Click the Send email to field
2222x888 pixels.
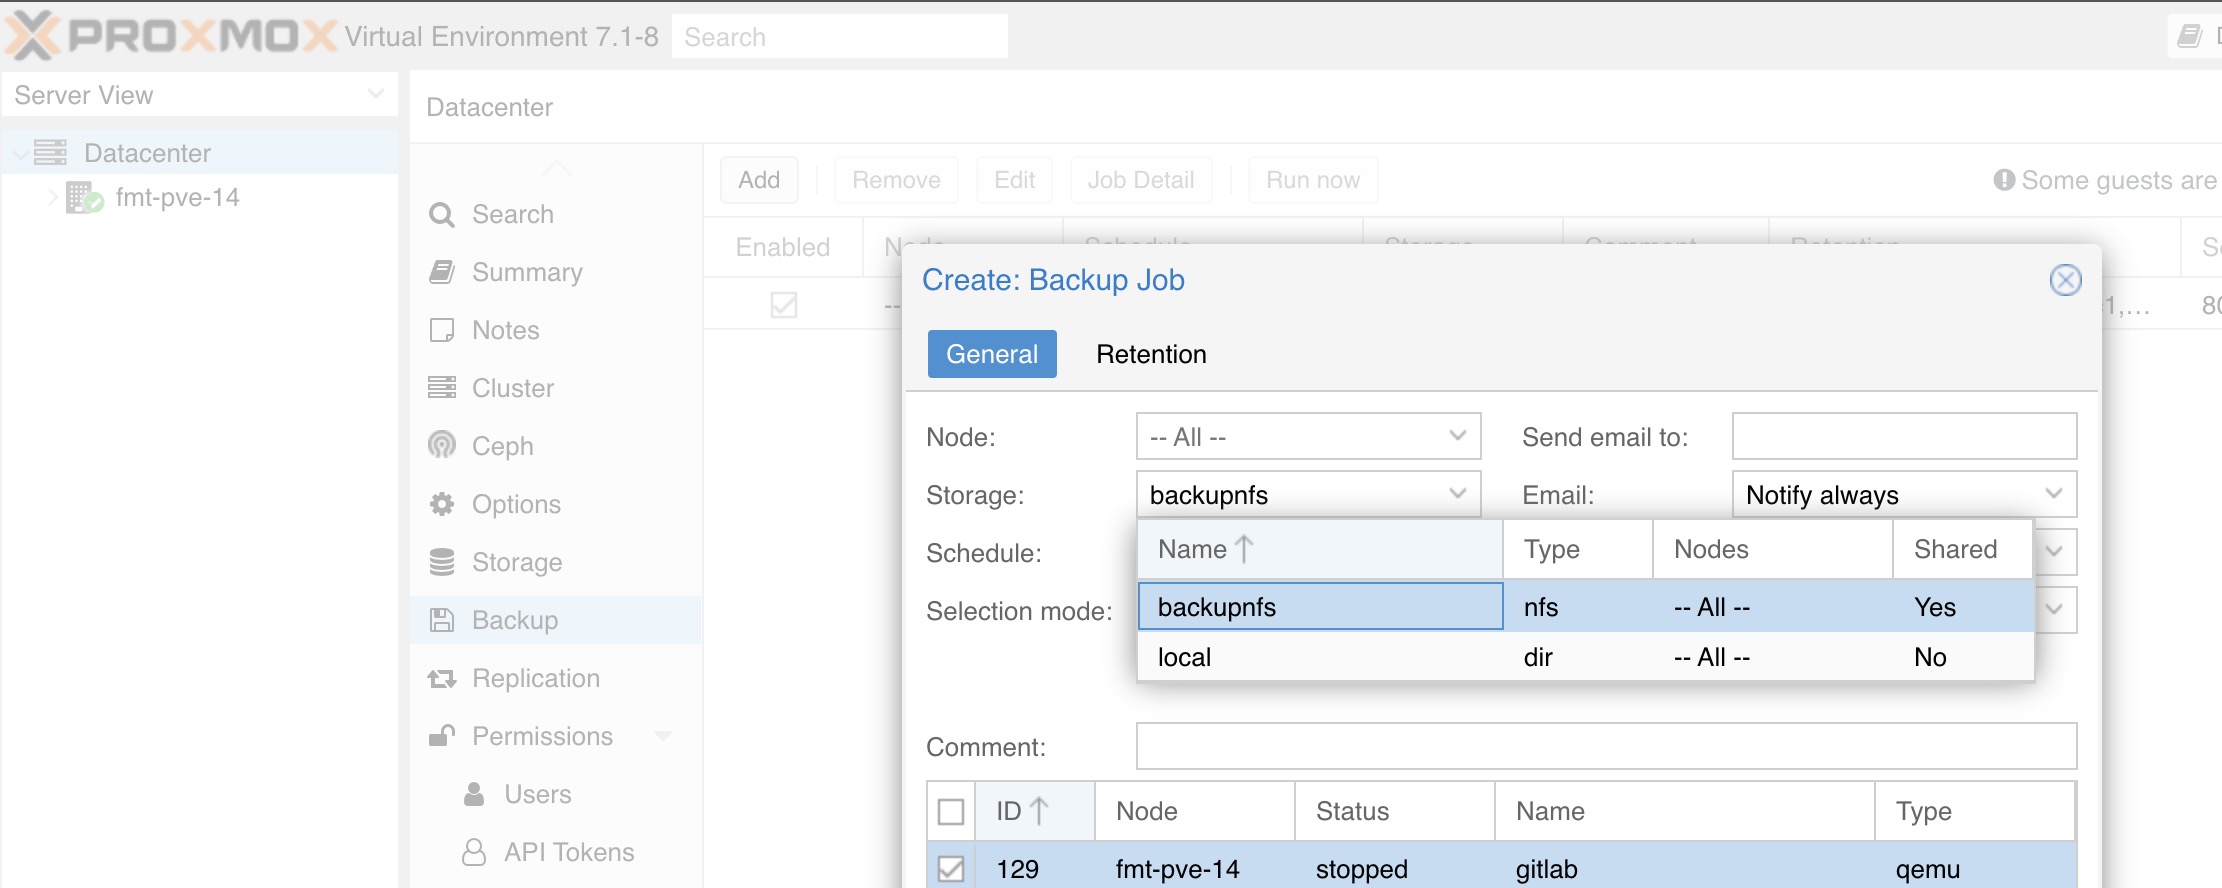(1903, 436)
